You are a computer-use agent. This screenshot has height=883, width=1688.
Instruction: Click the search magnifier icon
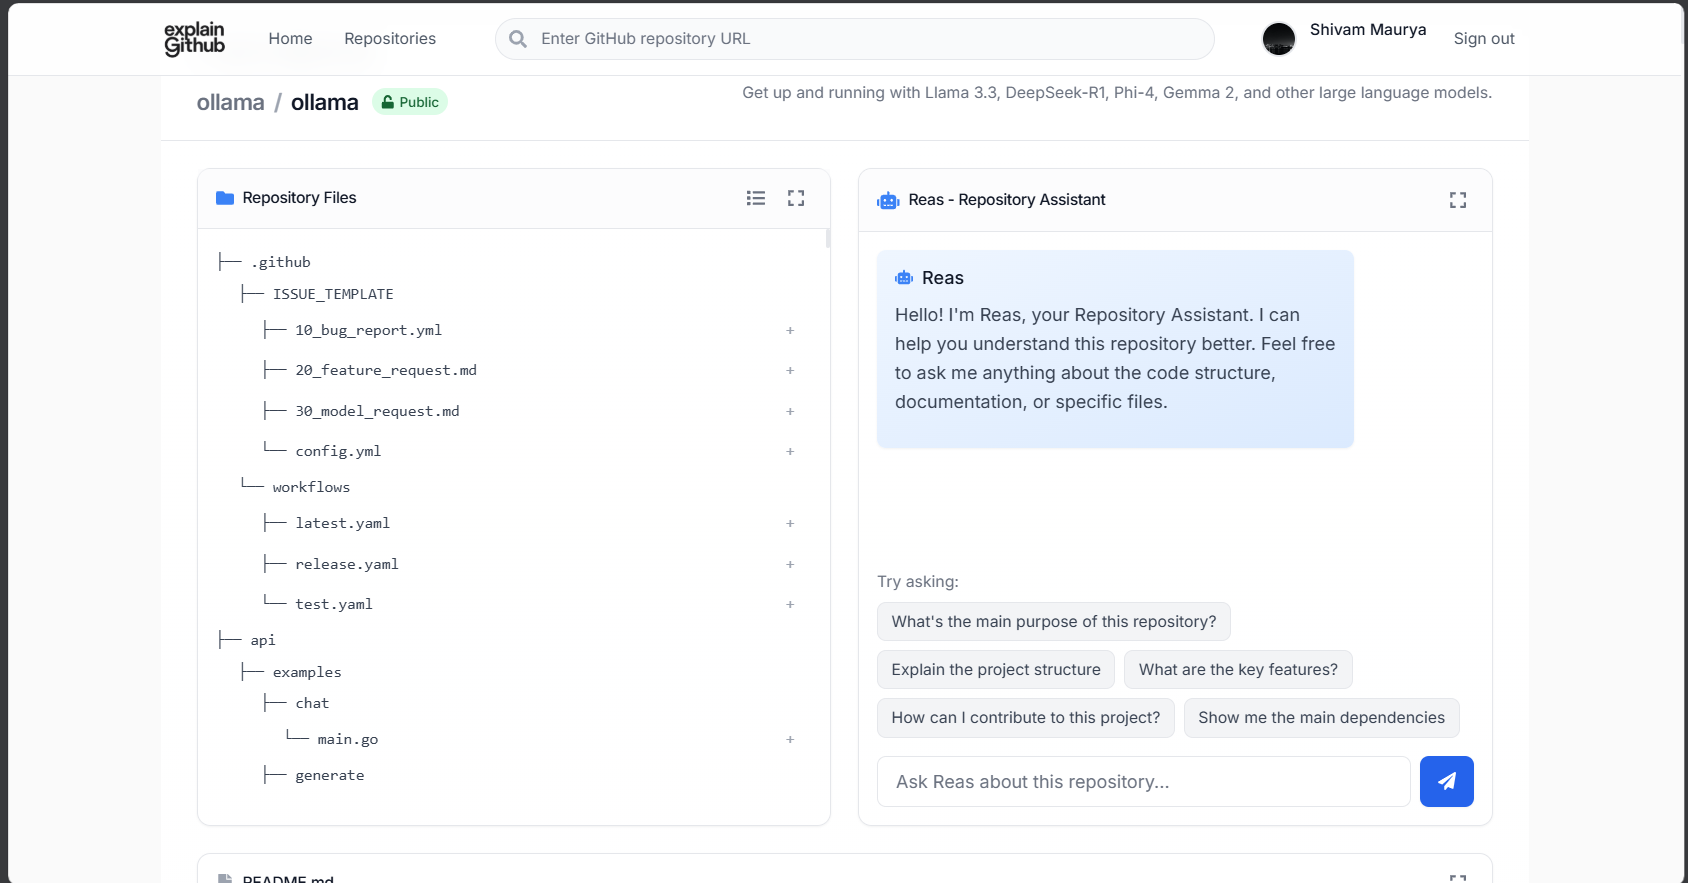[x=518, y=39]
